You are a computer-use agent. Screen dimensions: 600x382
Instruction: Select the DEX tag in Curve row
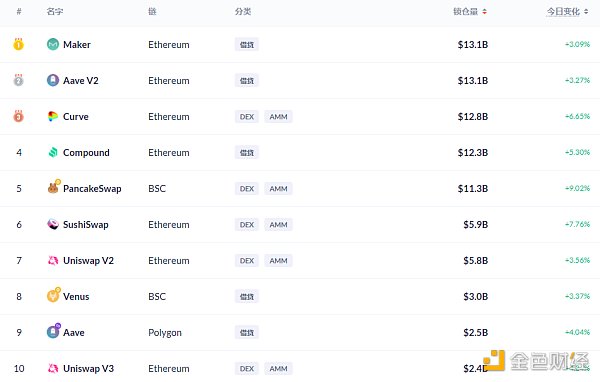click(247, 117)
